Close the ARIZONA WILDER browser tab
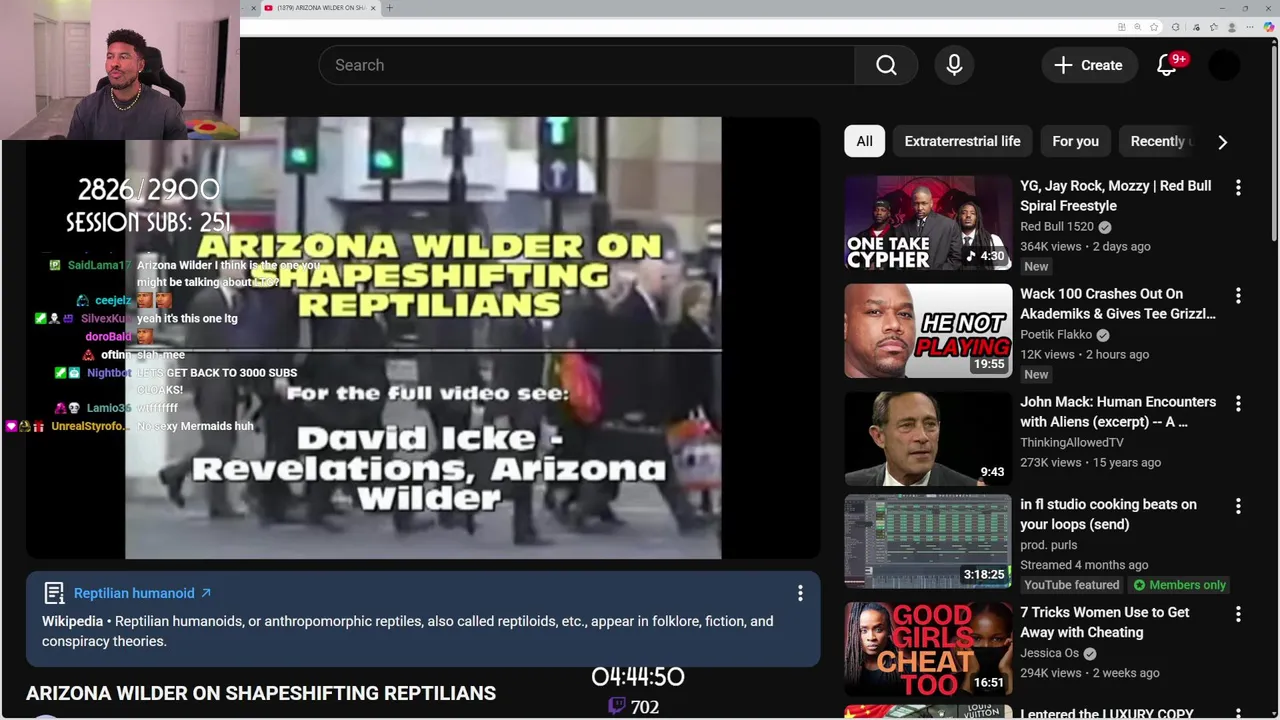The width and height of the screenshot is (1280, 720). point(373,8)
